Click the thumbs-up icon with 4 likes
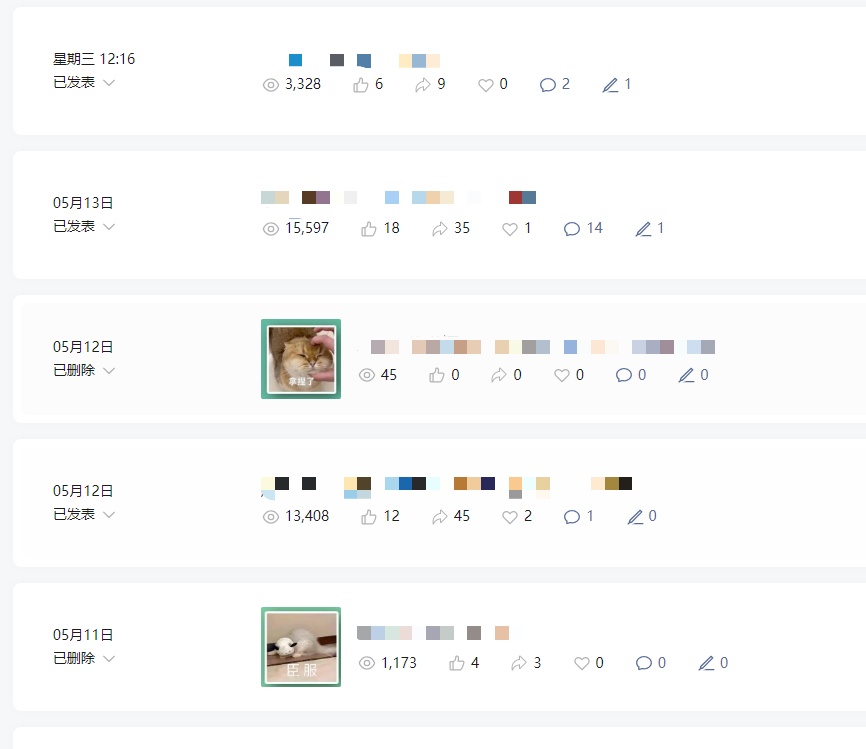 pos(457,663)
